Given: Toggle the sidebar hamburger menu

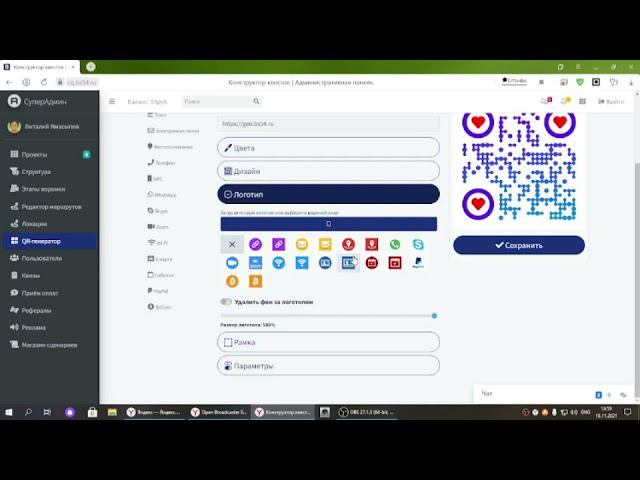Looking at the screenshot, I should [112, 101].
